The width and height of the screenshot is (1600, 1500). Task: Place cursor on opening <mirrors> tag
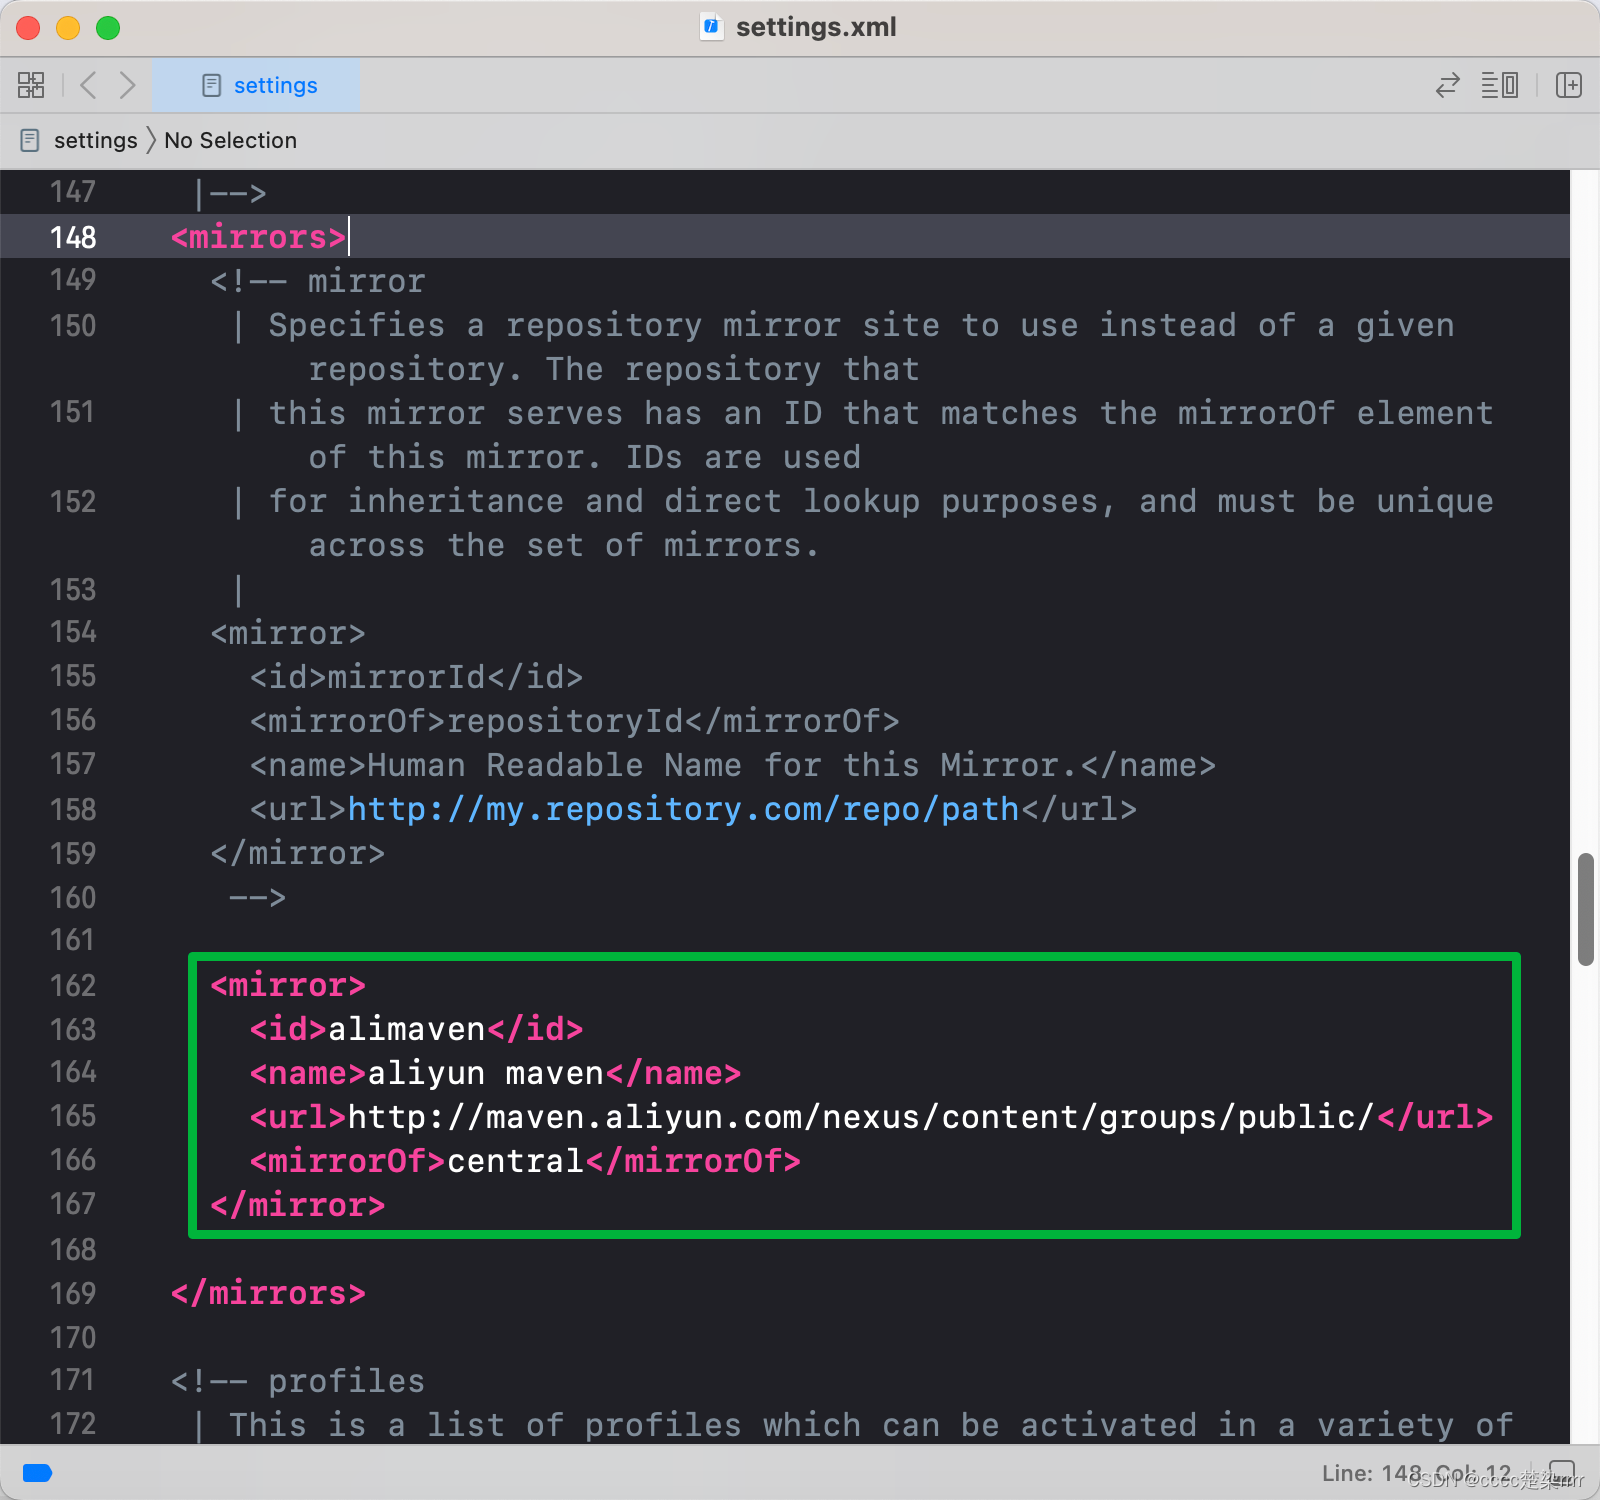258,237
